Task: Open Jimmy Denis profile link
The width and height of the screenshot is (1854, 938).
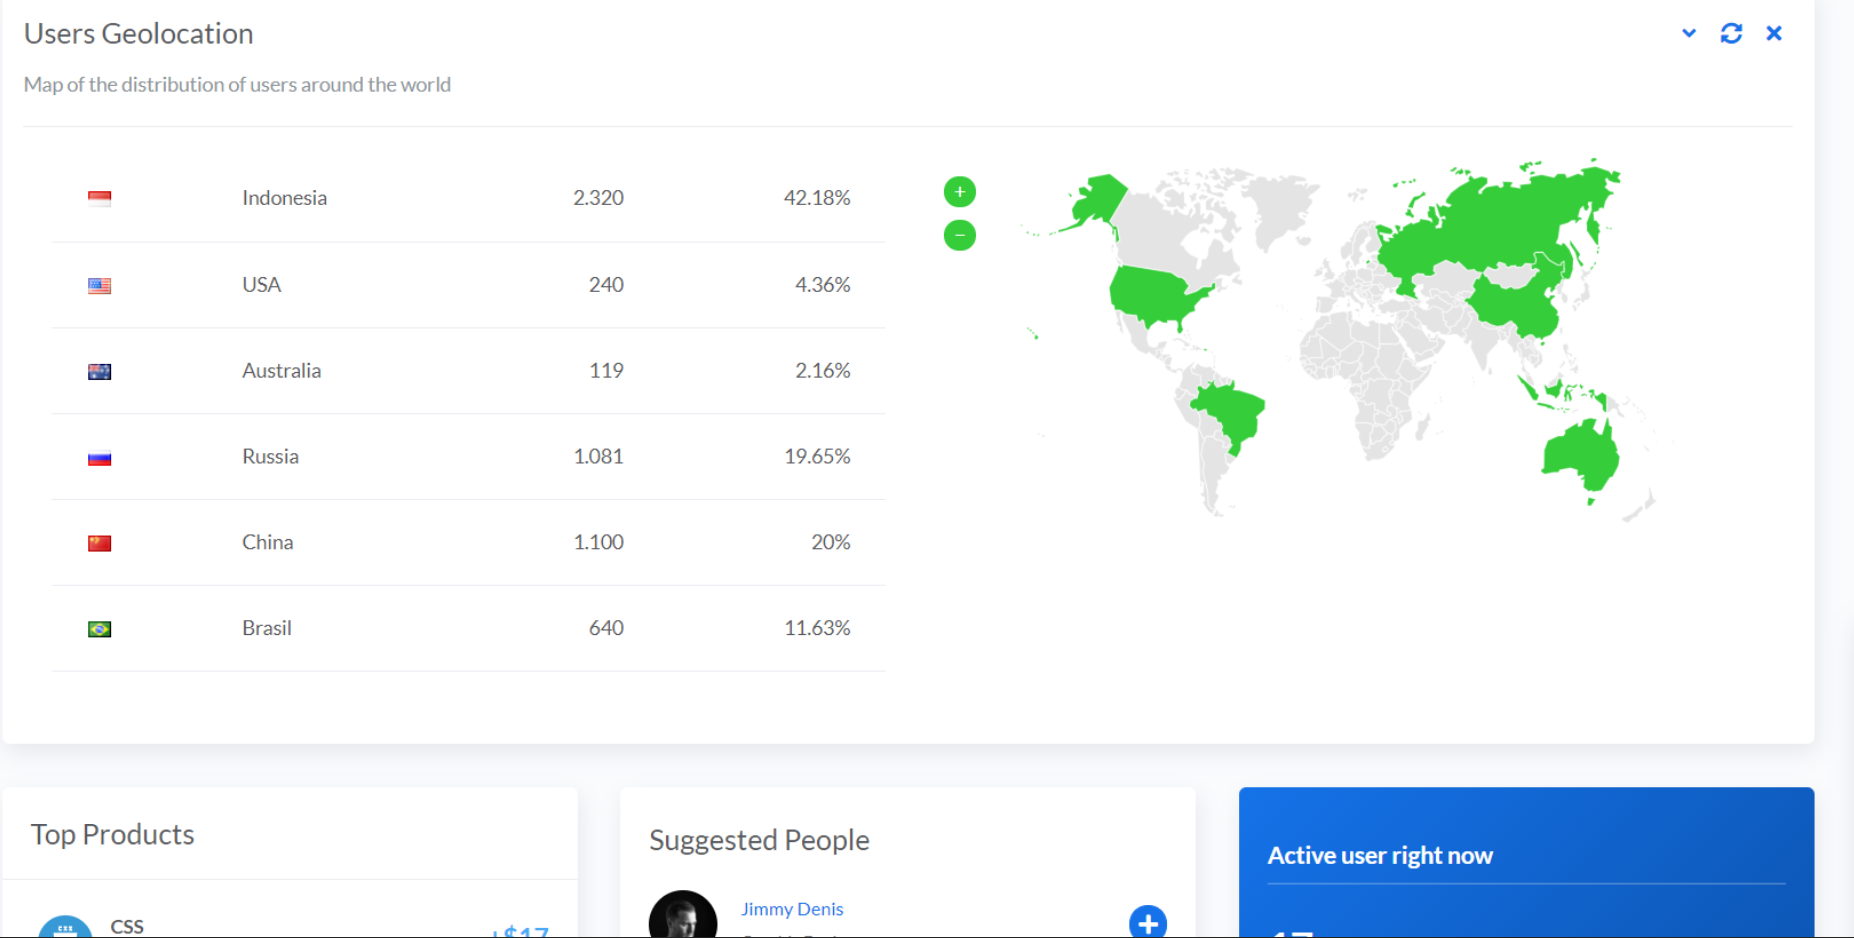Action: (x=791, y=909)
